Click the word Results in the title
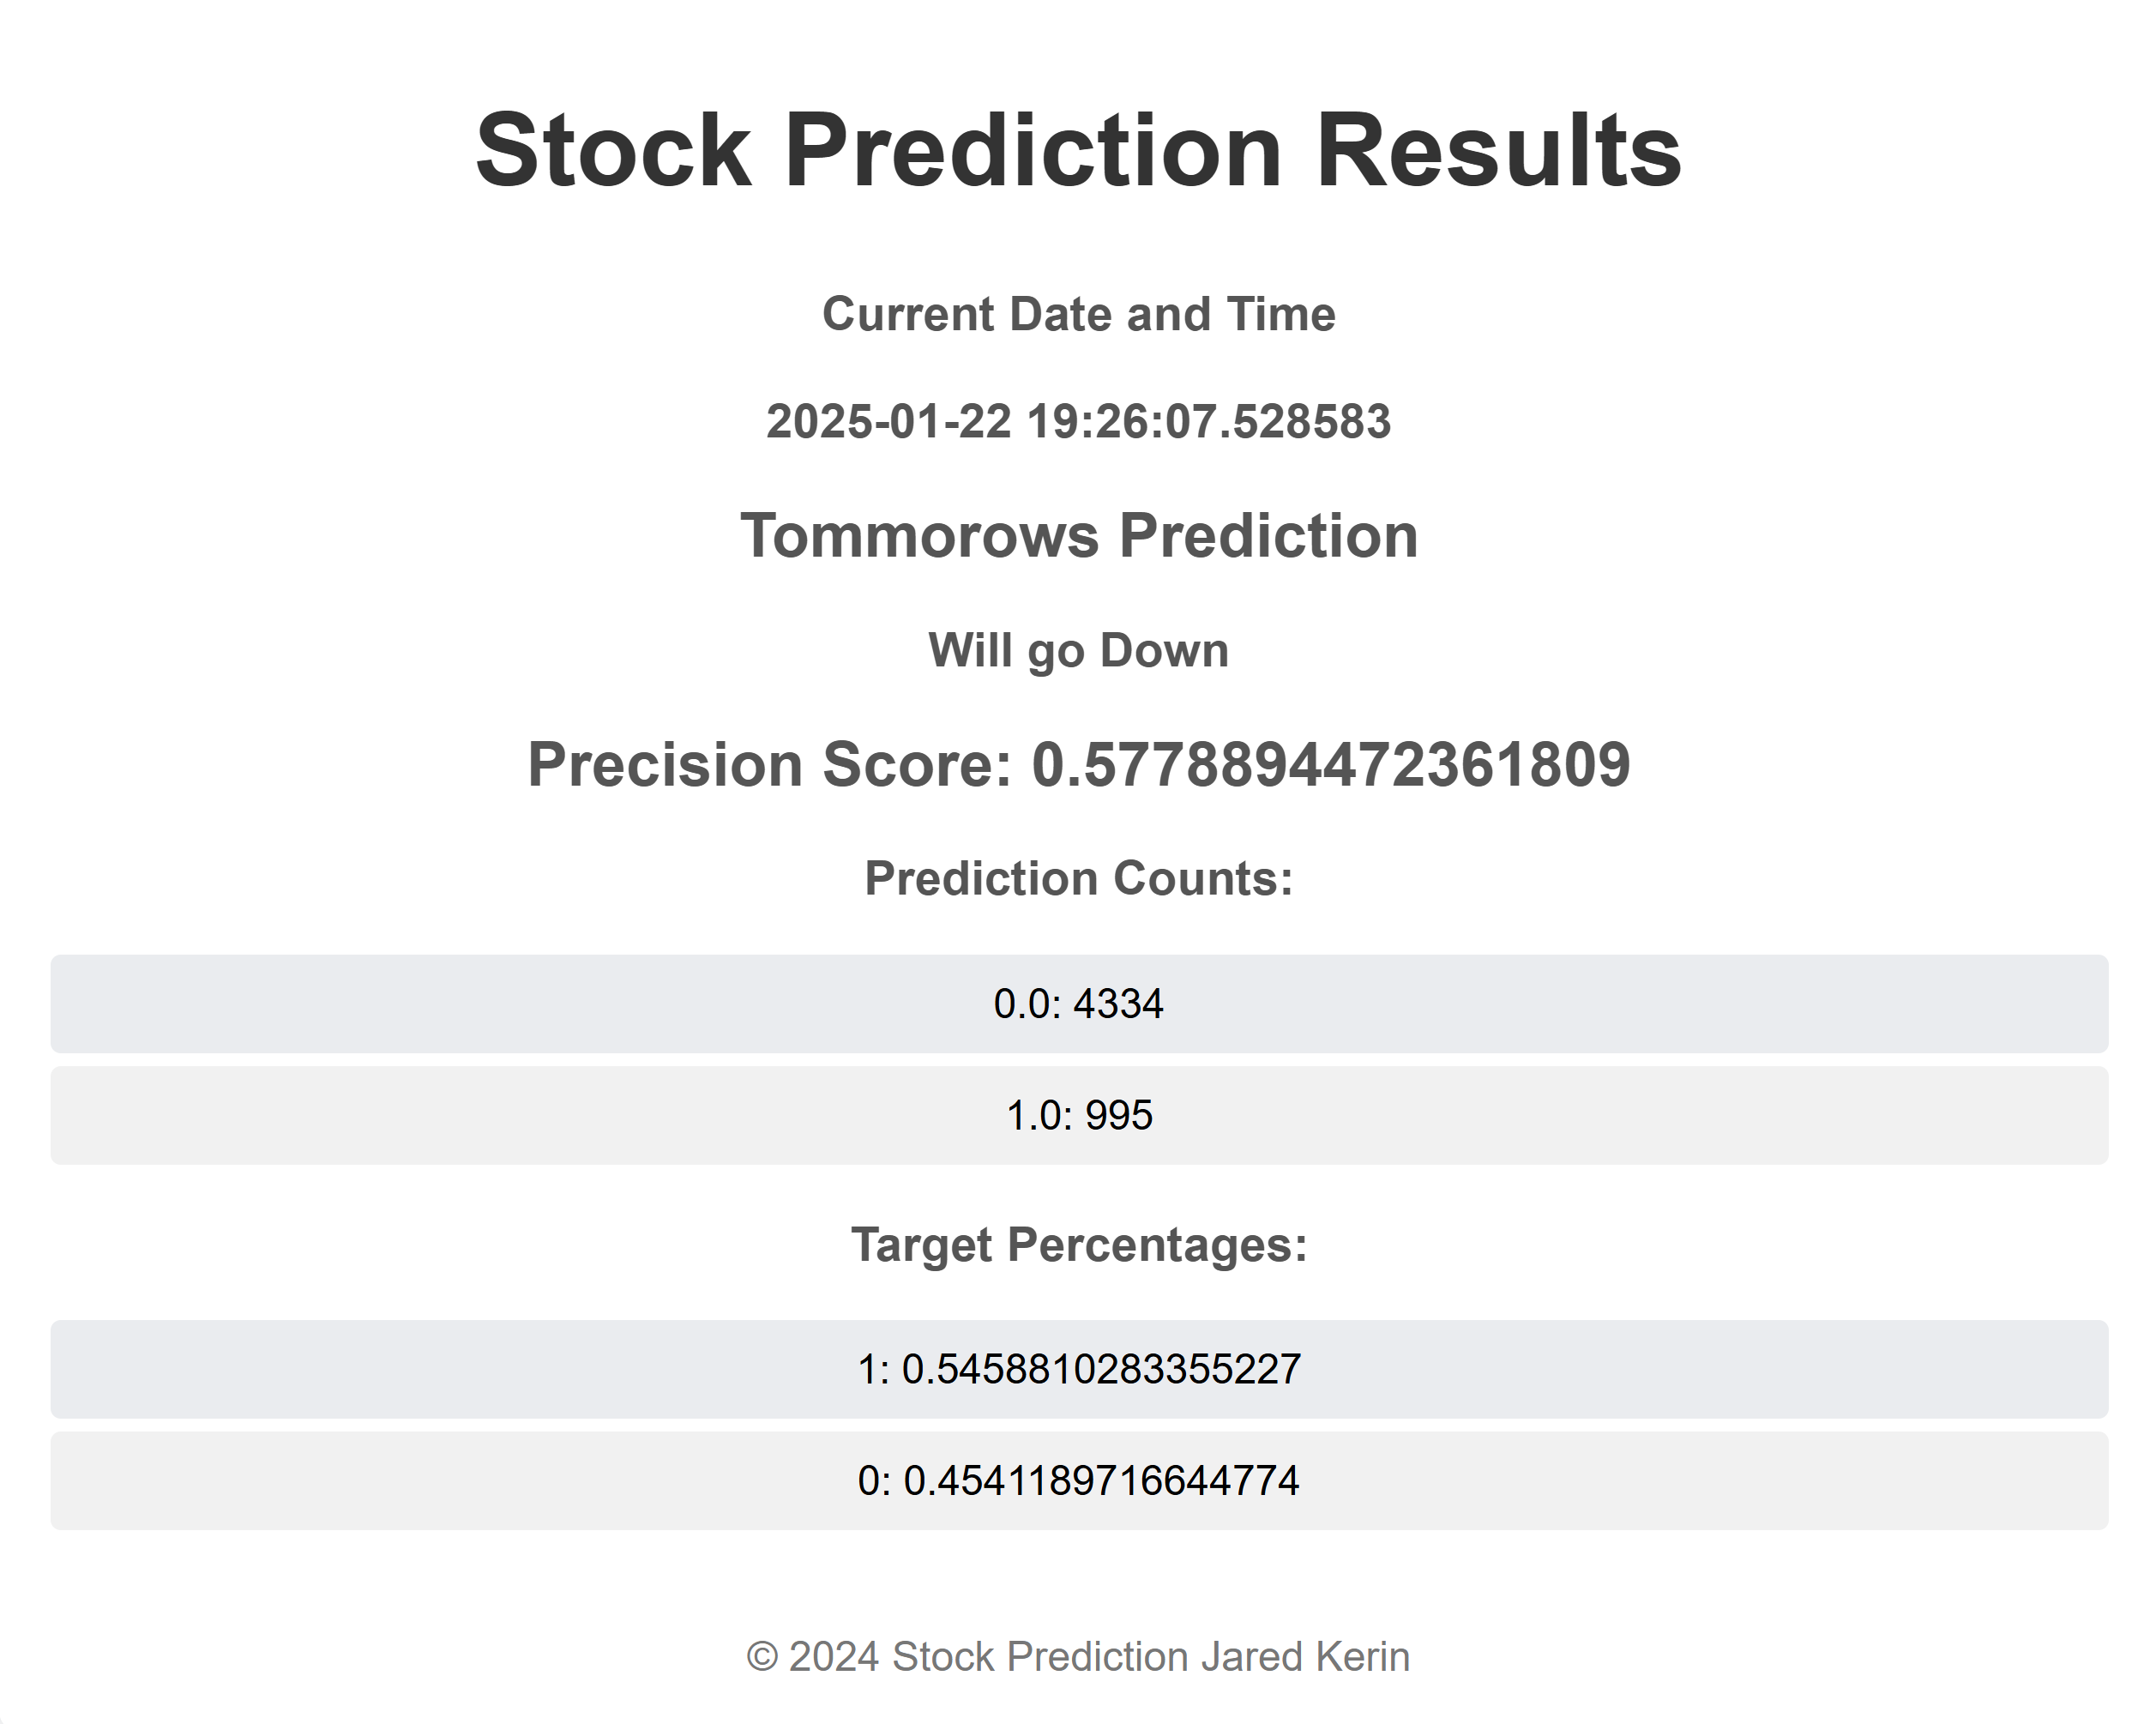The width and height of the screenshot is (2156, 1724). [1499, 150]
